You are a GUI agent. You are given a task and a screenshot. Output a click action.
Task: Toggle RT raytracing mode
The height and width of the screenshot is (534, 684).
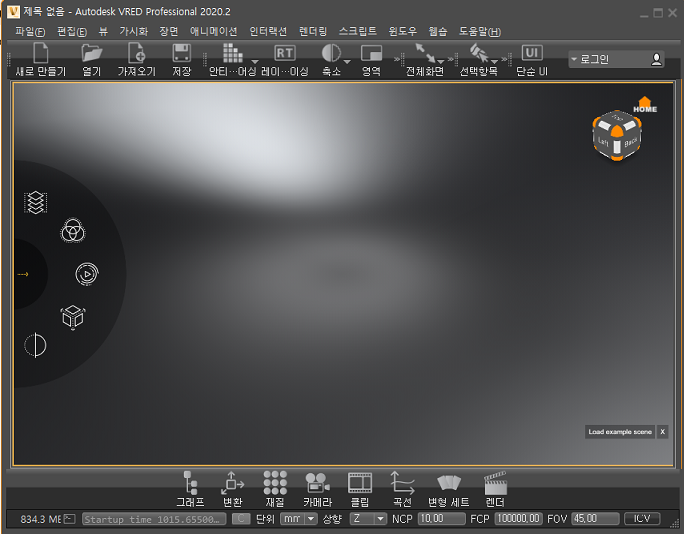tap(285, 53)
